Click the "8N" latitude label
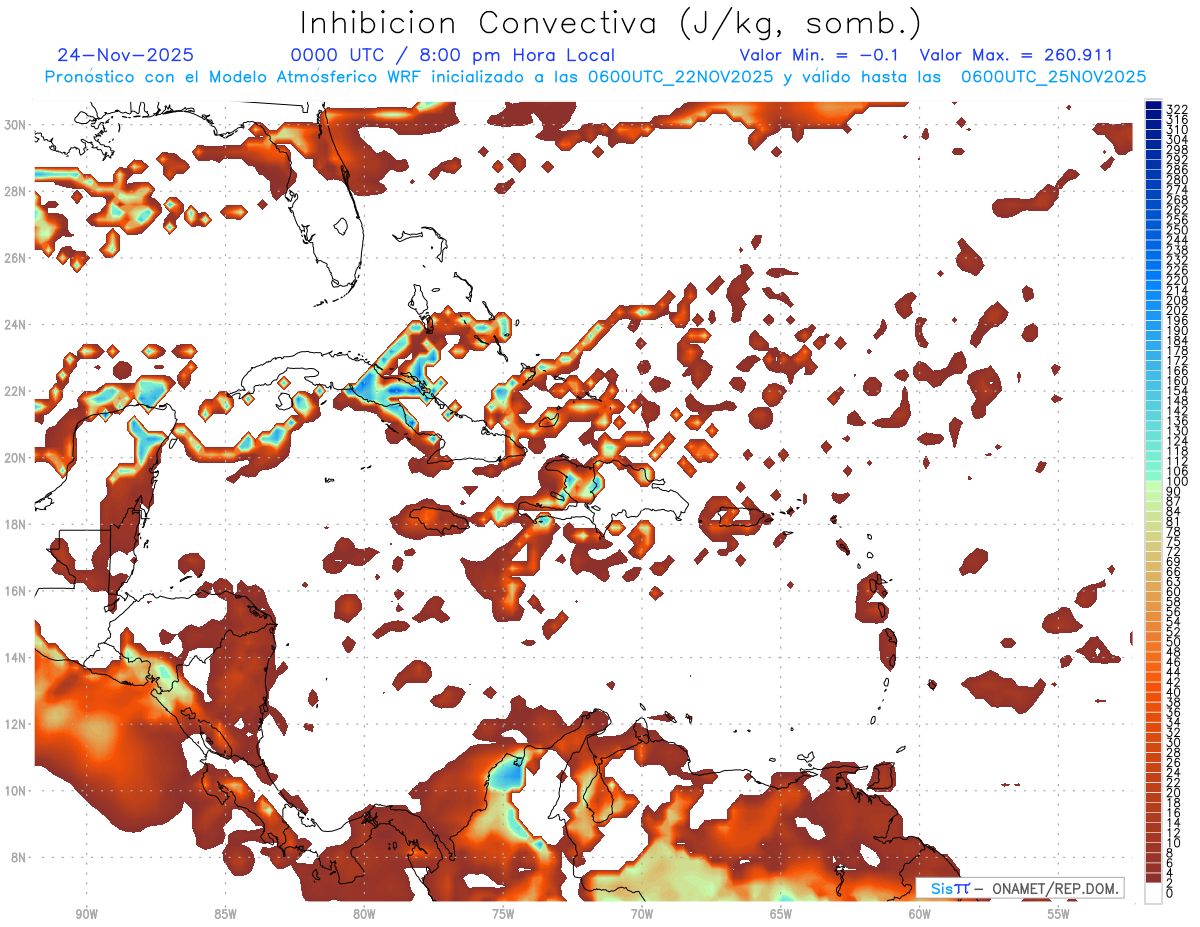 [20, 858]
